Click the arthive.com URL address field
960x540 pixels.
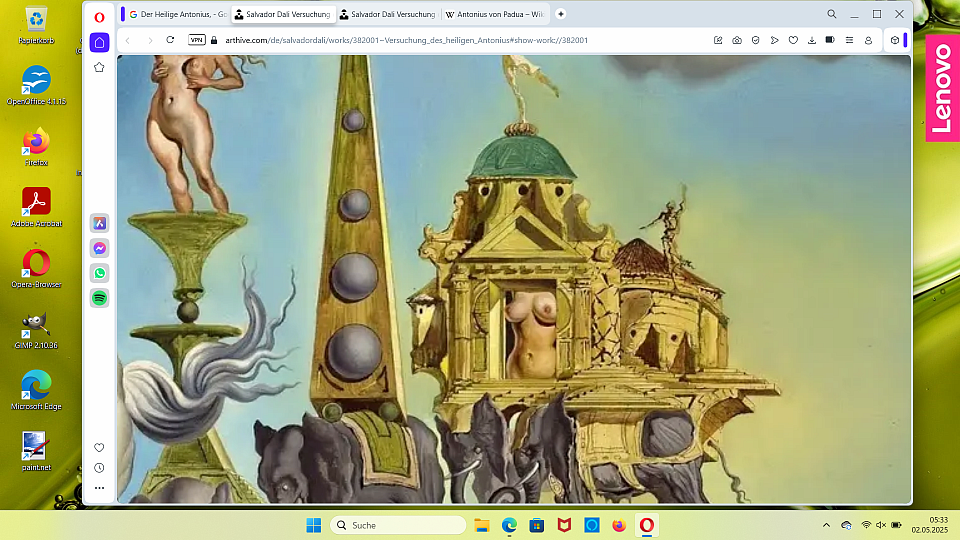(x=407, y=40)
